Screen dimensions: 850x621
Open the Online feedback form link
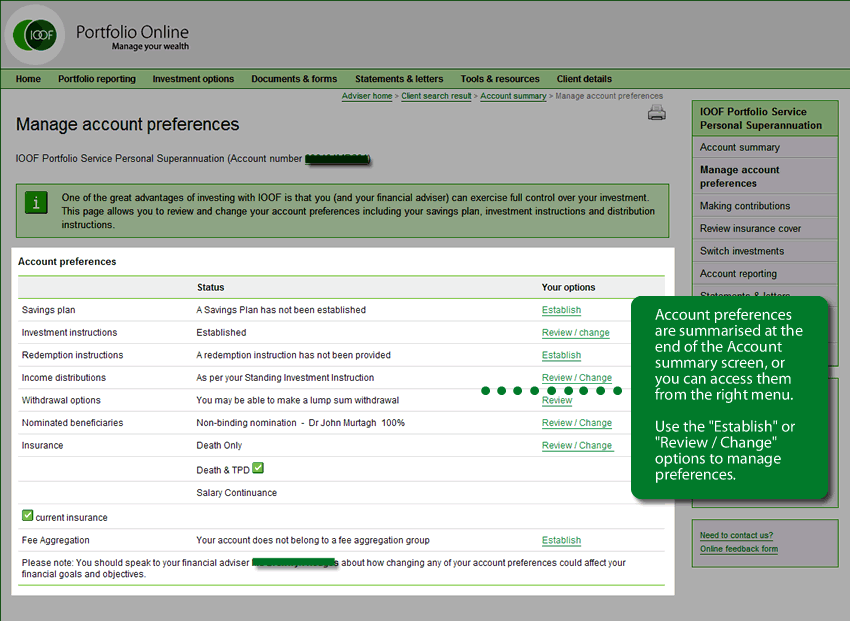[738, 549]
